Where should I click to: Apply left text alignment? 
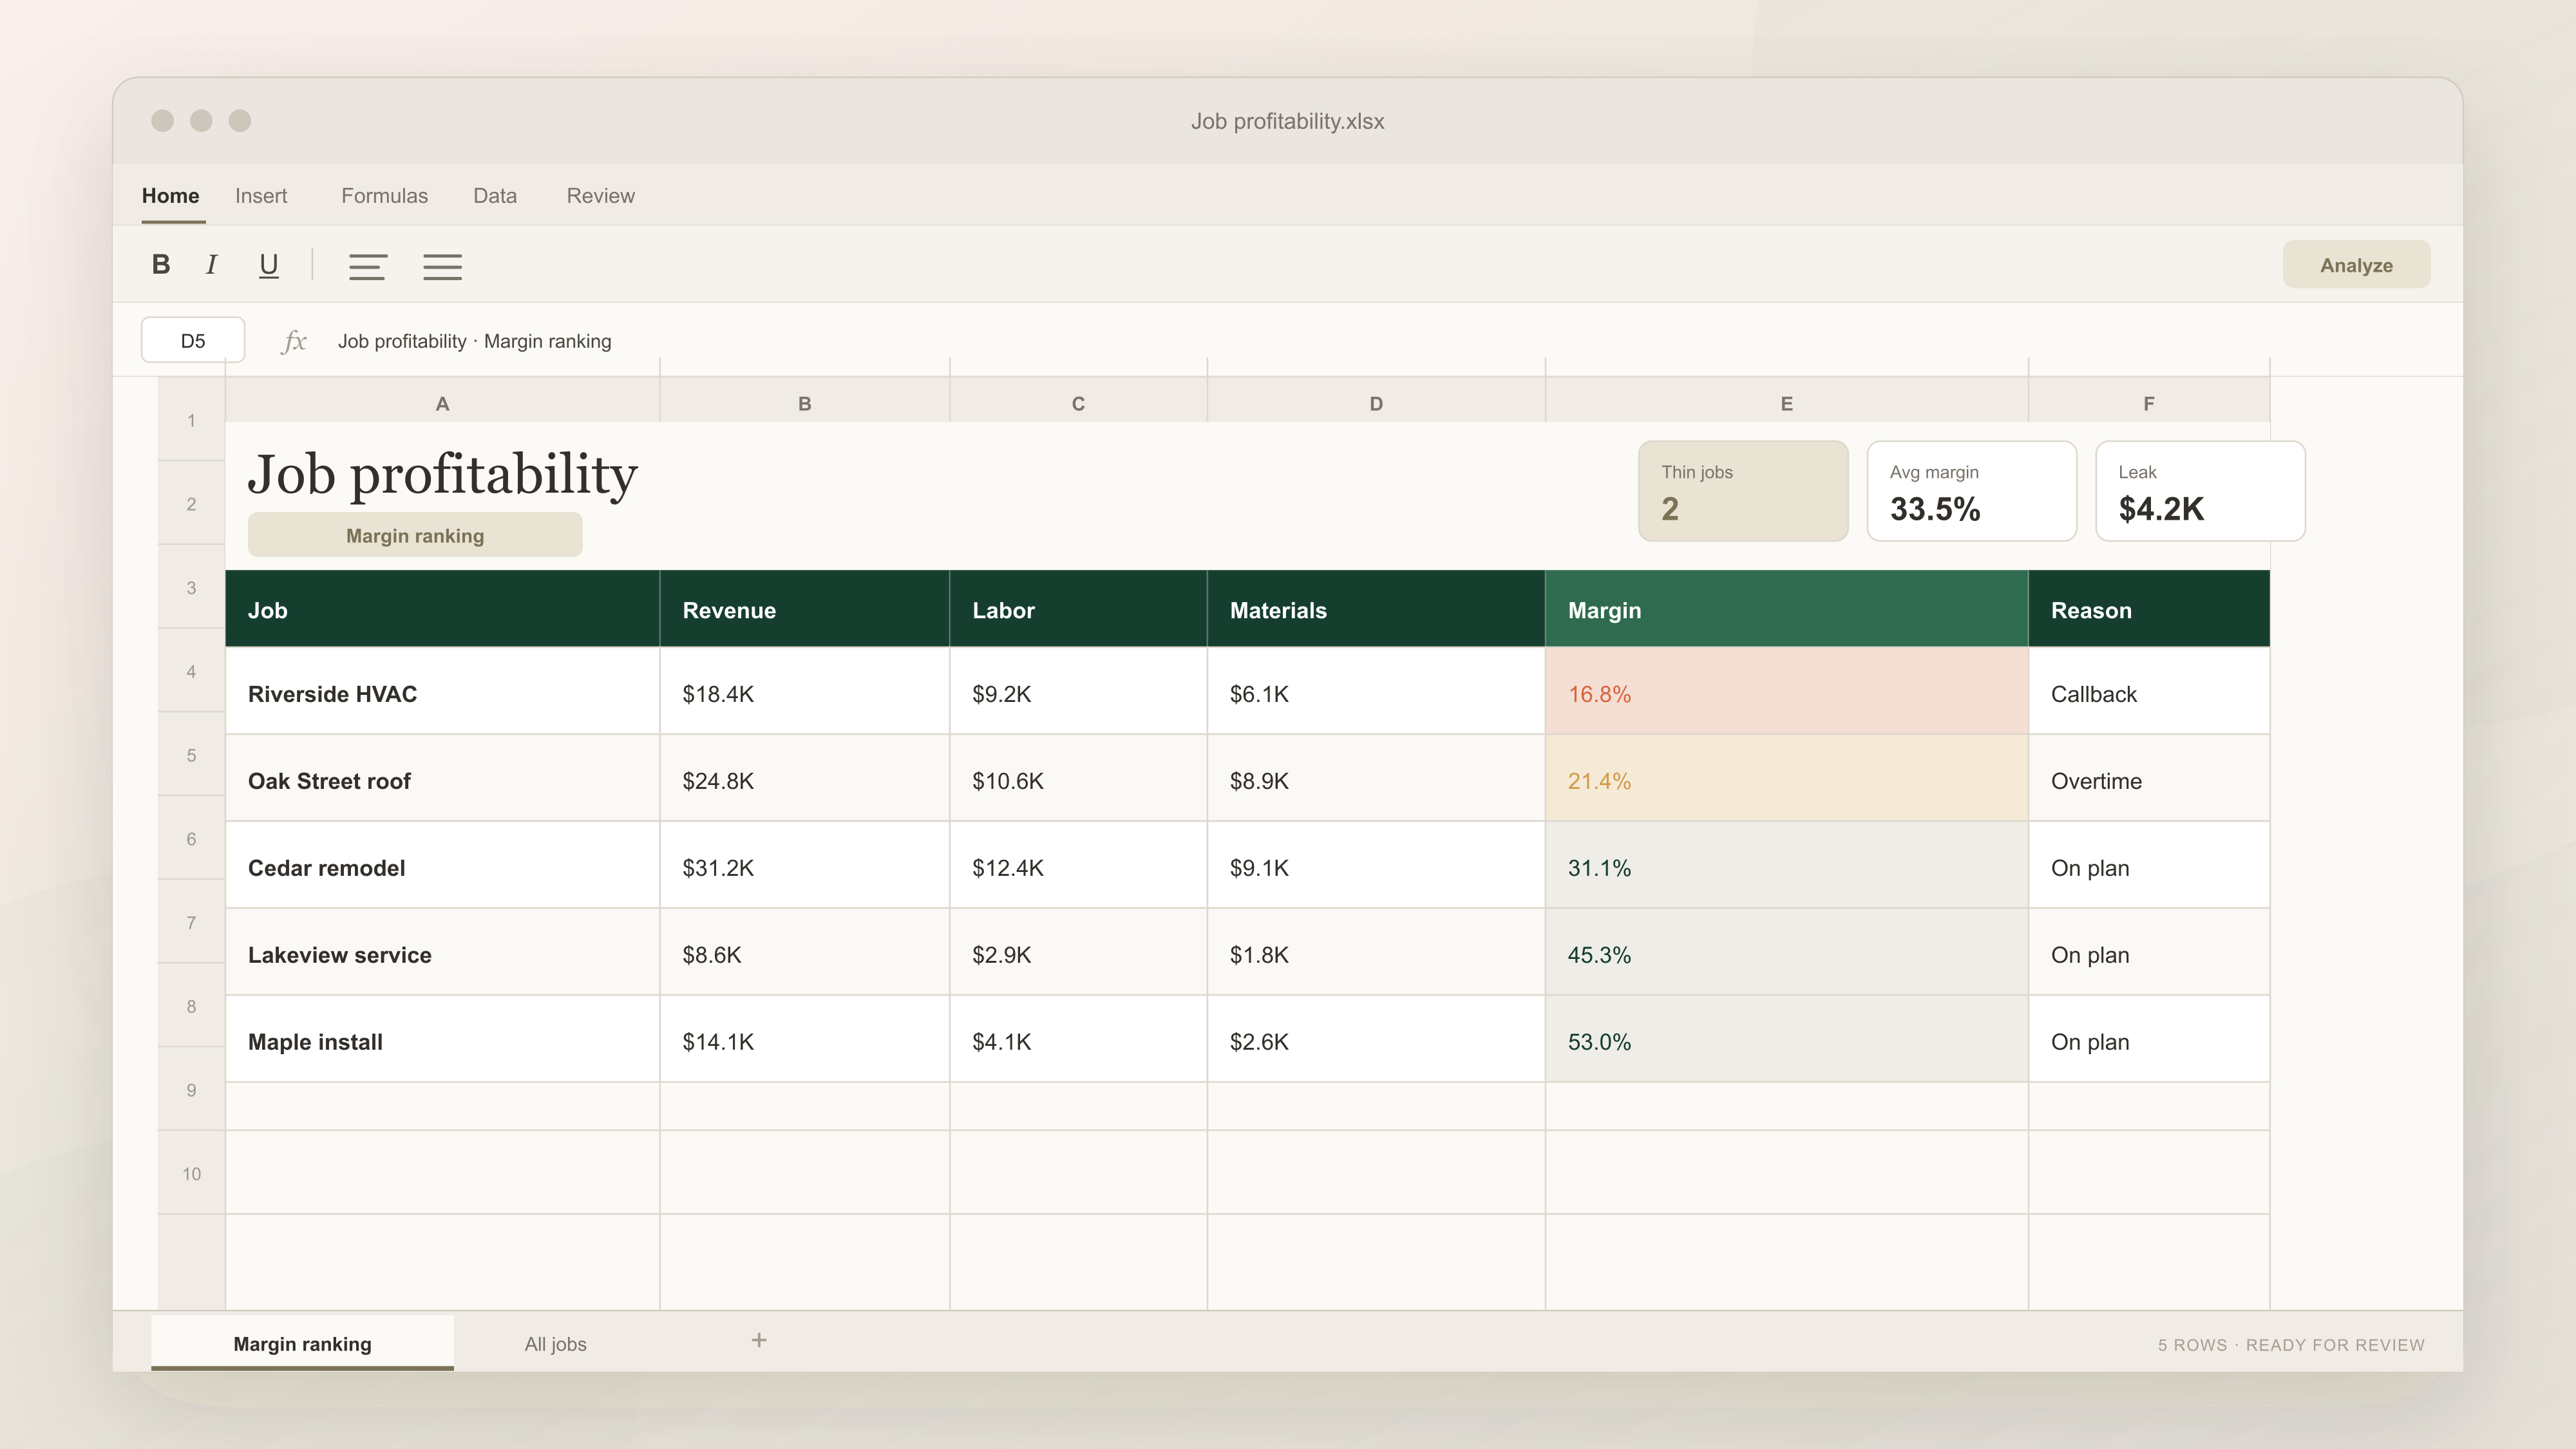pyautogui.click(x=368, y=267)
